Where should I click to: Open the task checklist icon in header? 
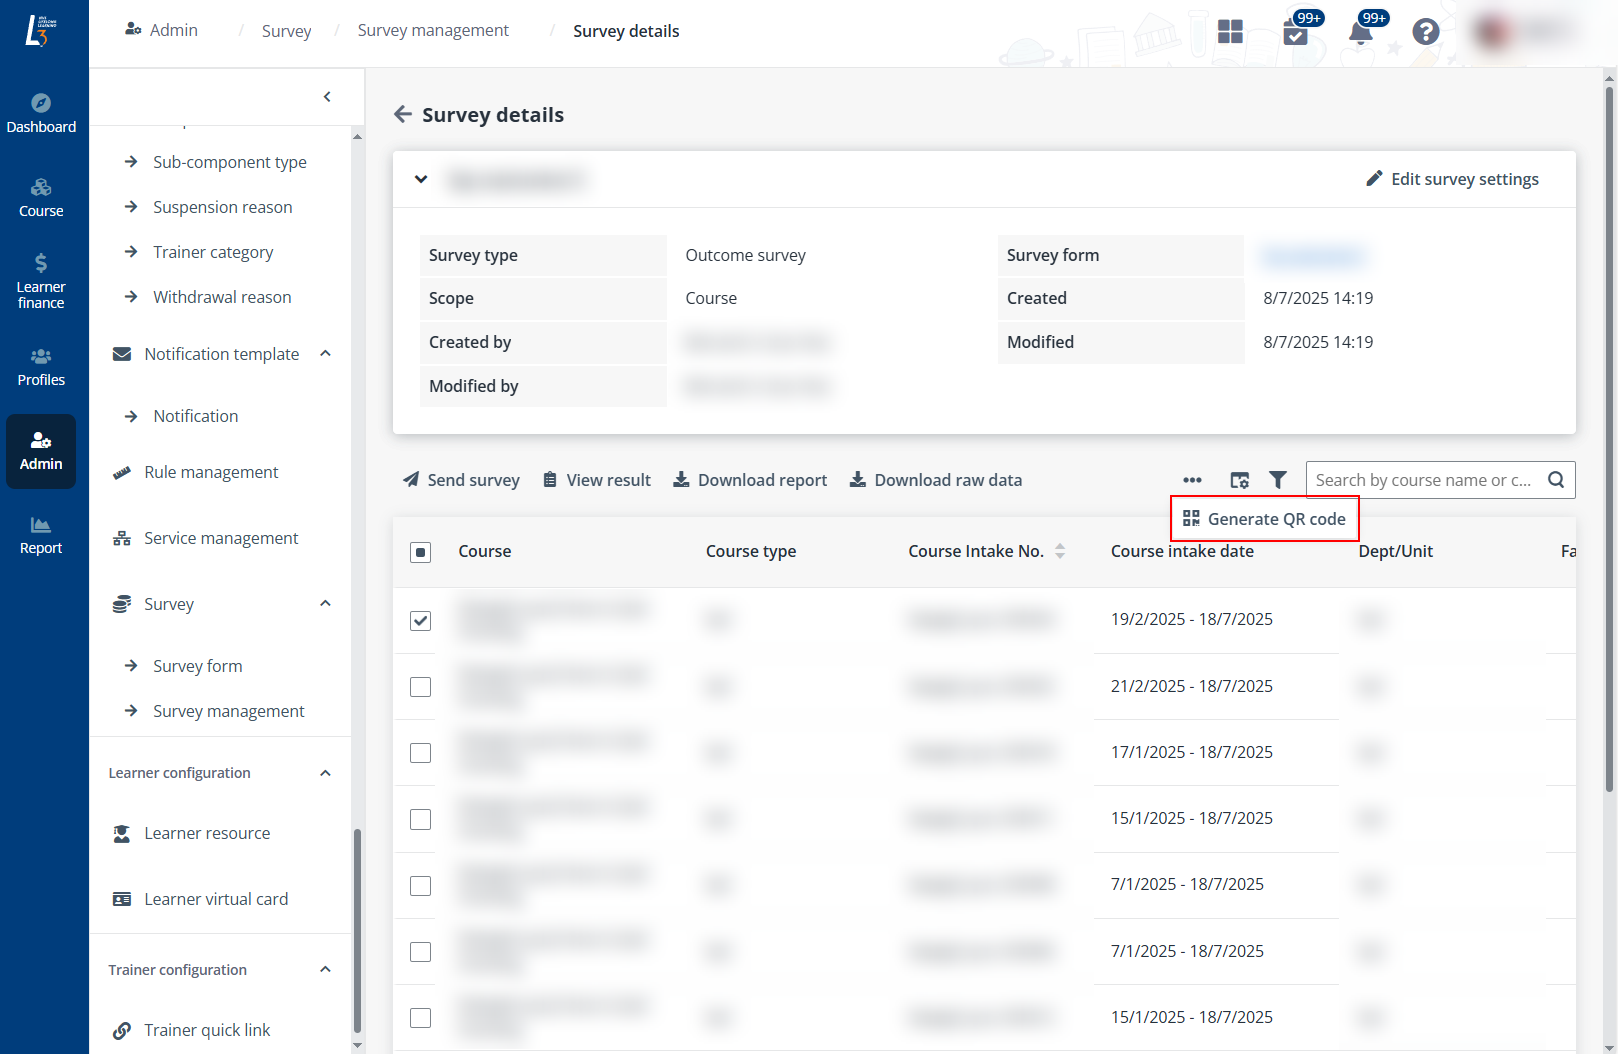(x=1295, y=33)
